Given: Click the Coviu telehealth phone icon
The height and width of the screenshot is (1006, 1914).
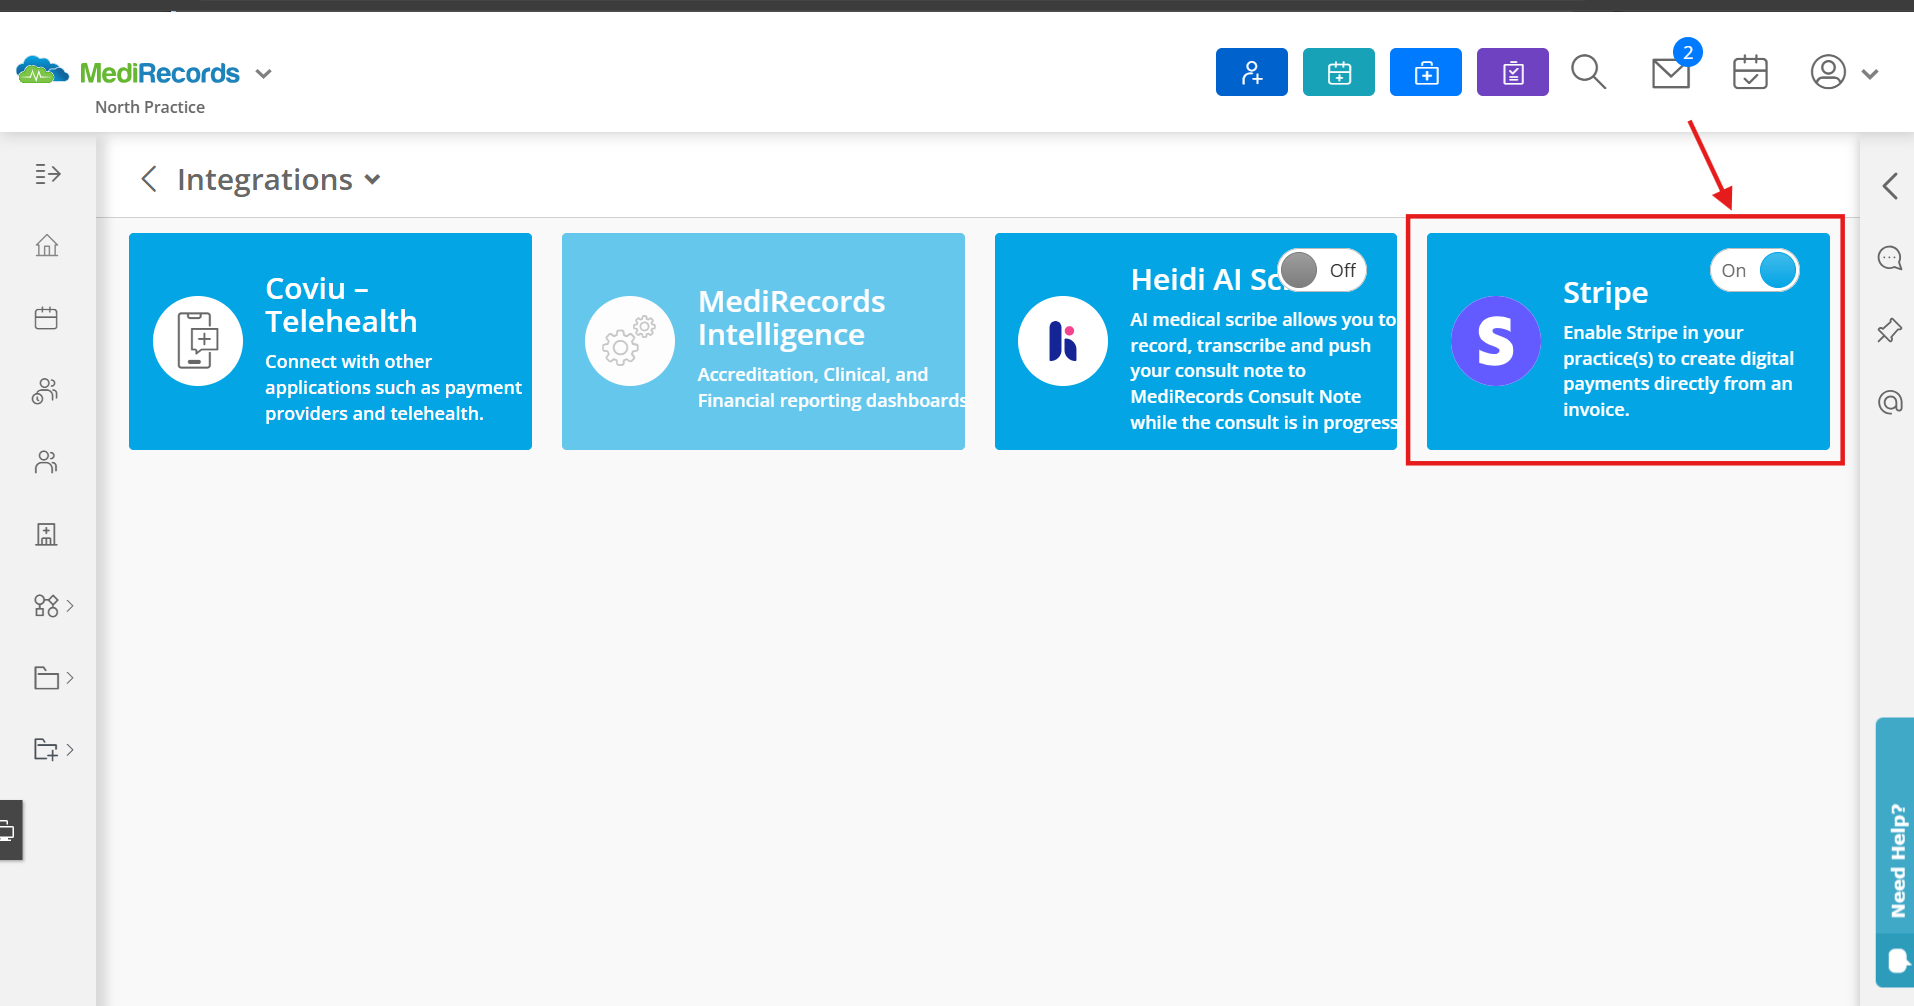Looking at the screenshot, I should pos(198,341).
